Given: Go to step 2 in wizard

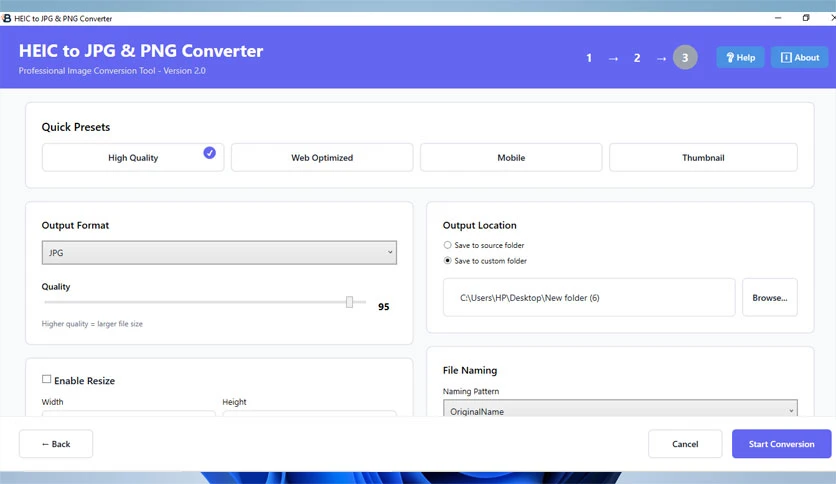Looking at the screenshot, I should (637, 58).
